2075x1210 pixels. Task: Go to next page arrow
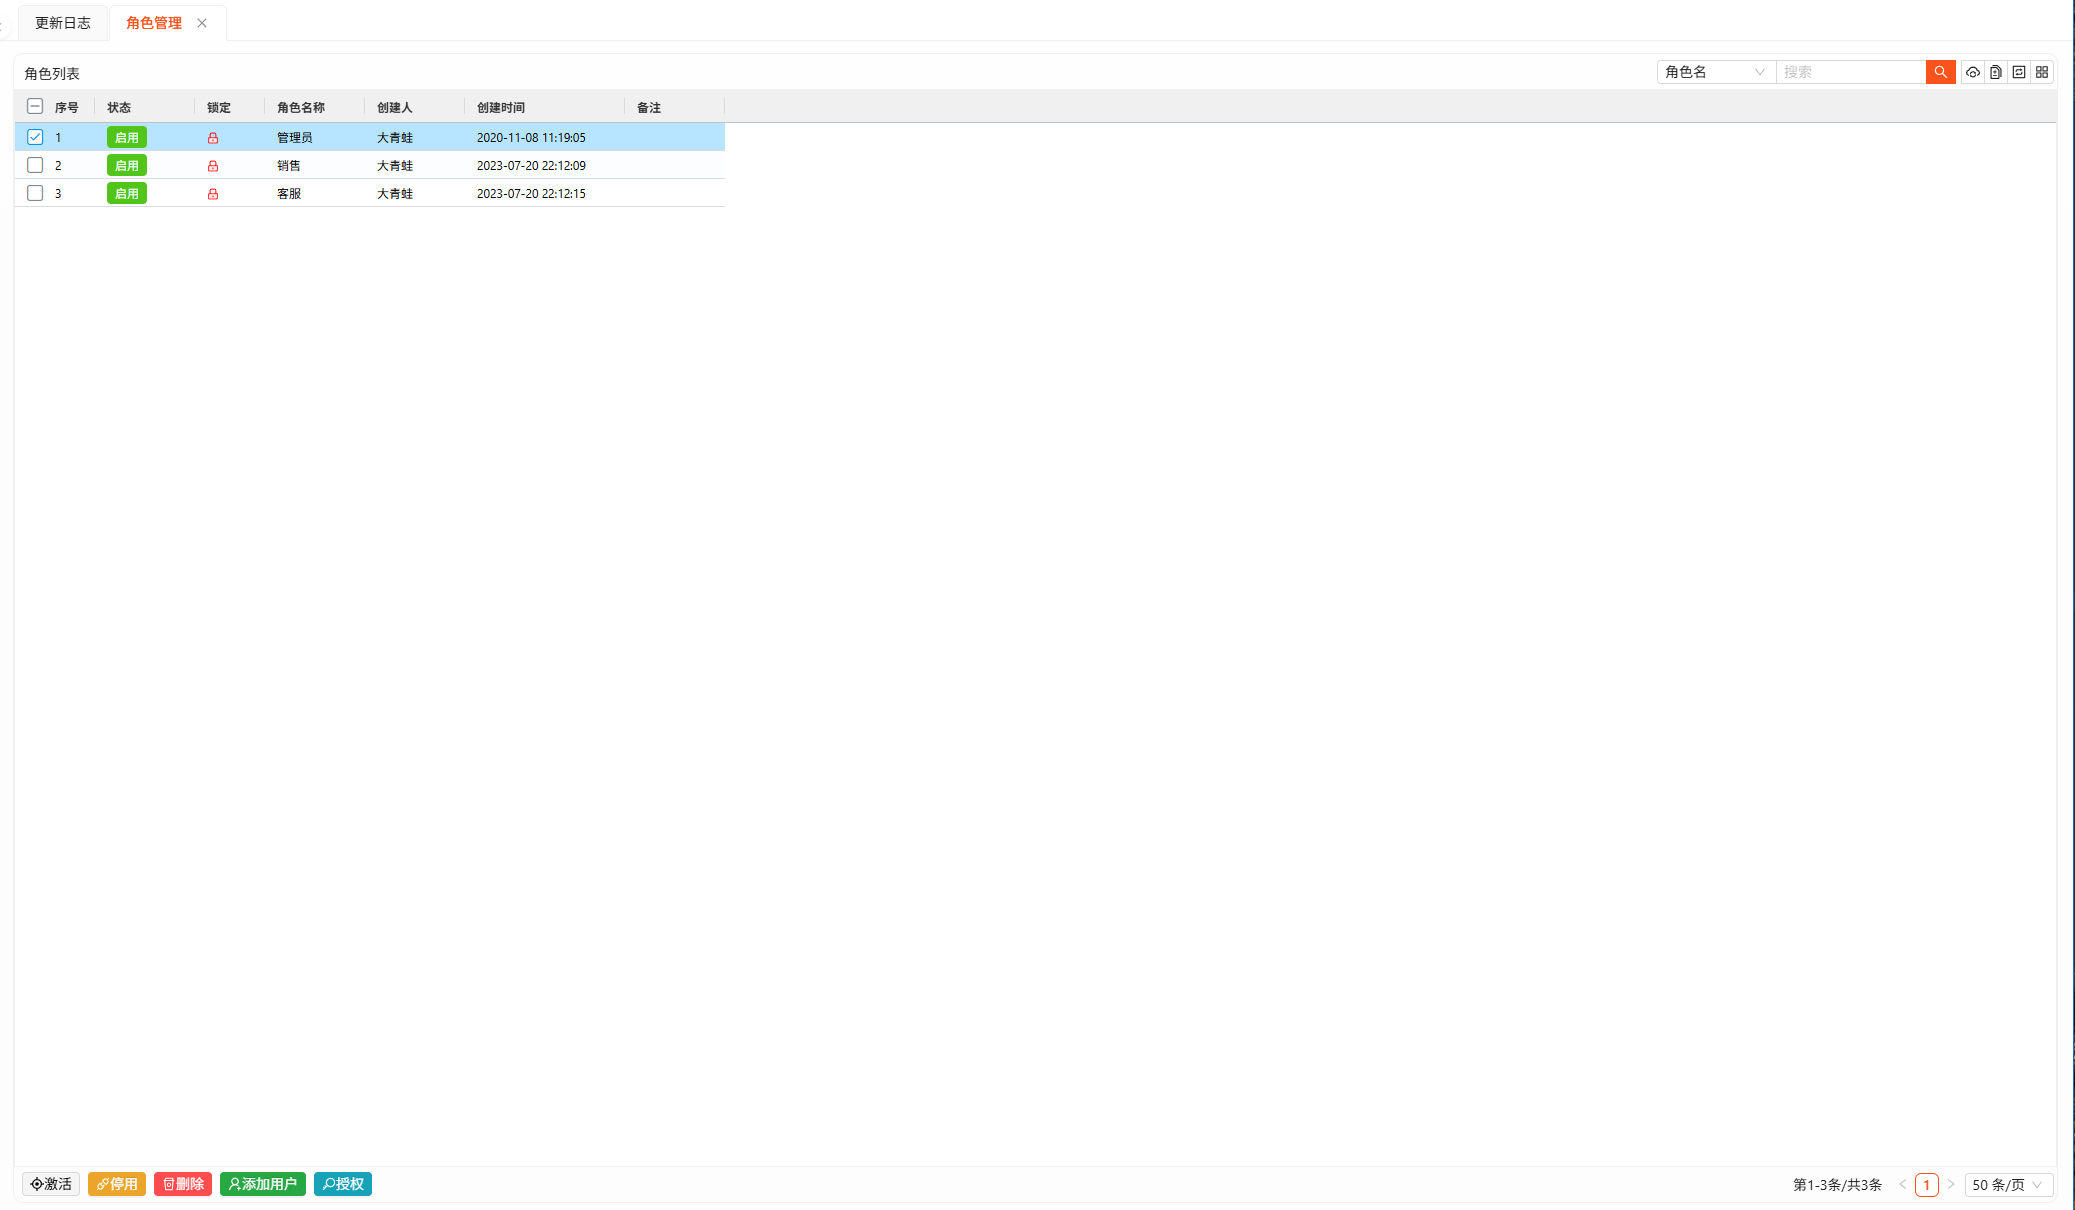click(1950, 1185)
